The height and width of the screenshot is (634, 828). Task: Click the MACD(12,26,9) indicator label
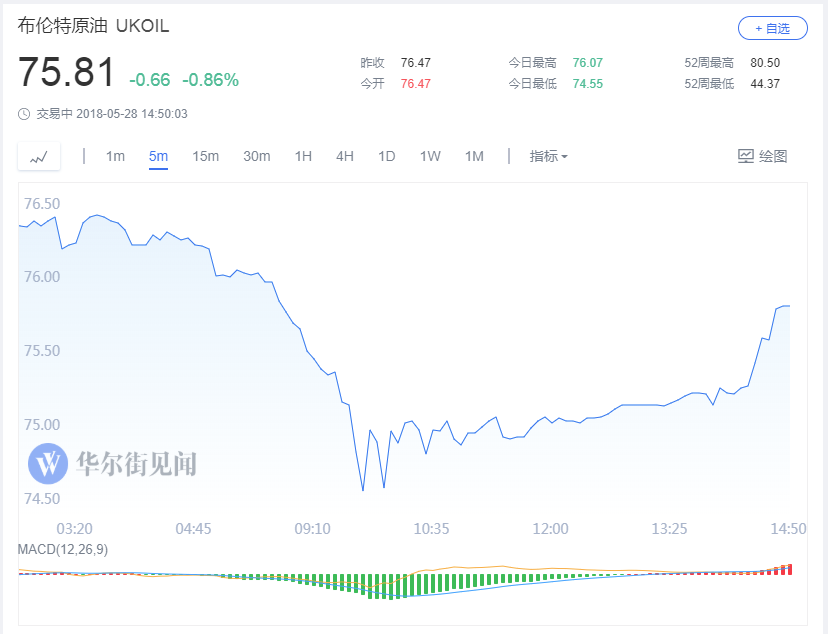coord(64,550)
